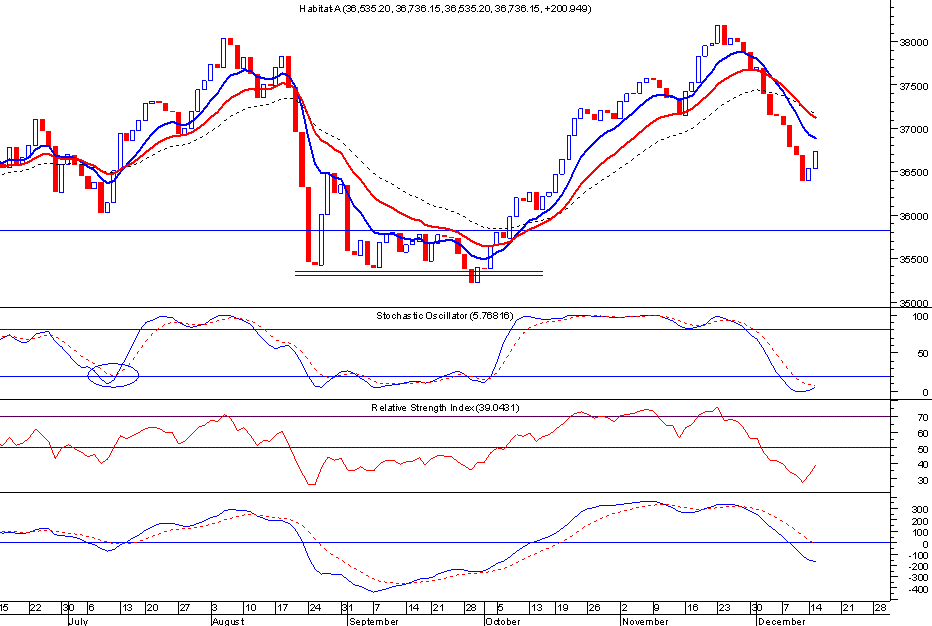Select the 200 value on bottom indicator scale
This screenshot has height=626, width=932.
click(920, 522)
